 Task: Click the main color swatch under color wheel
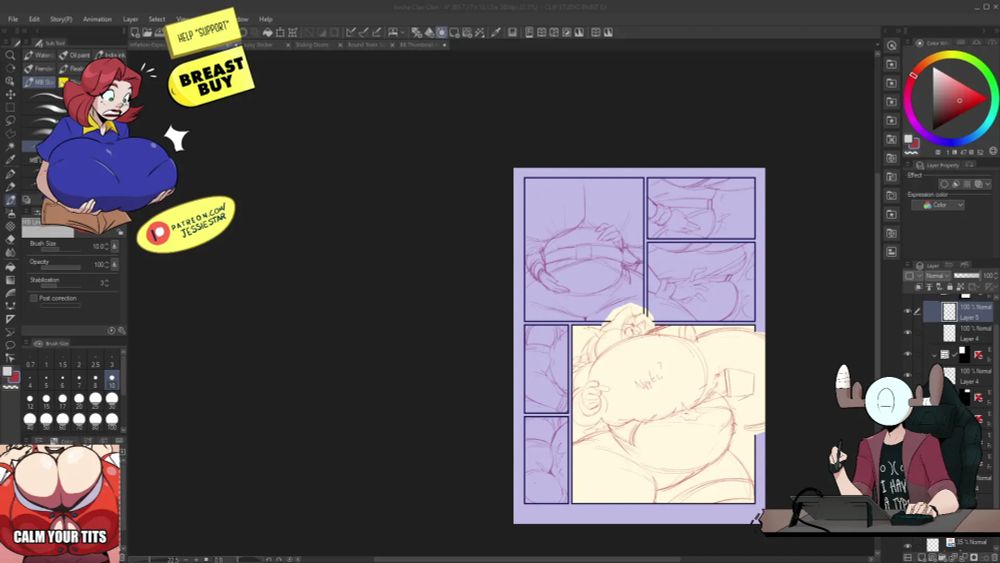(x=908, y=139)
